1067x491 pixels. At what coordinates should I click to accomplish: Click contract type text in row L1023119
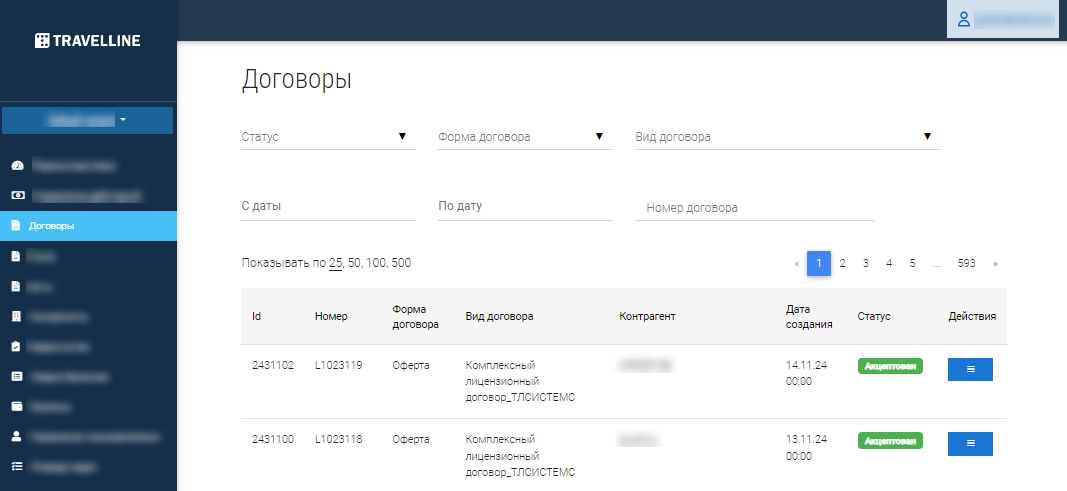coord(521,382)
